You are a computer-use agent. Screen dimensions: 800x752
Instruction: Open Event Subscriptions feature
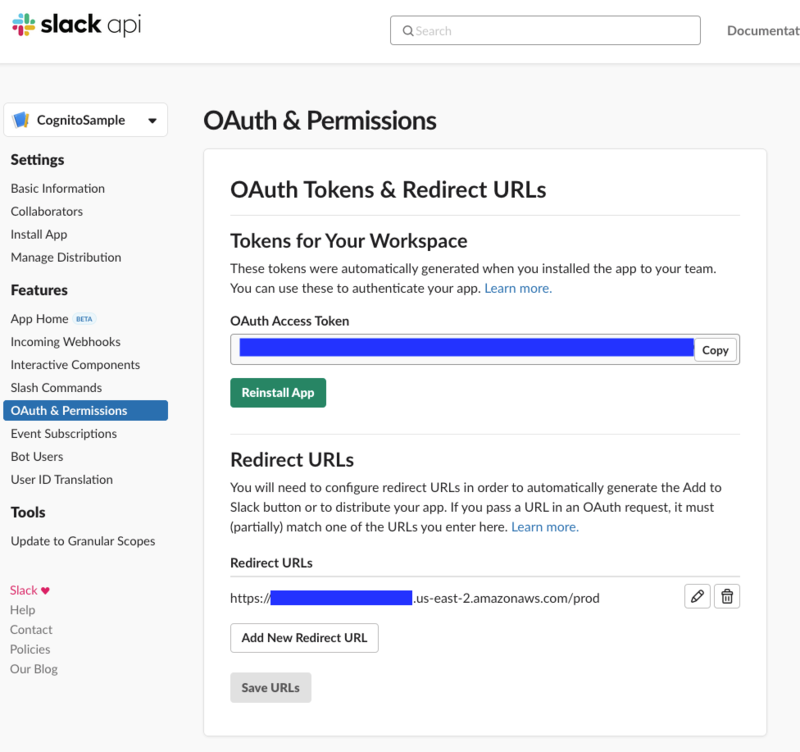64,434
